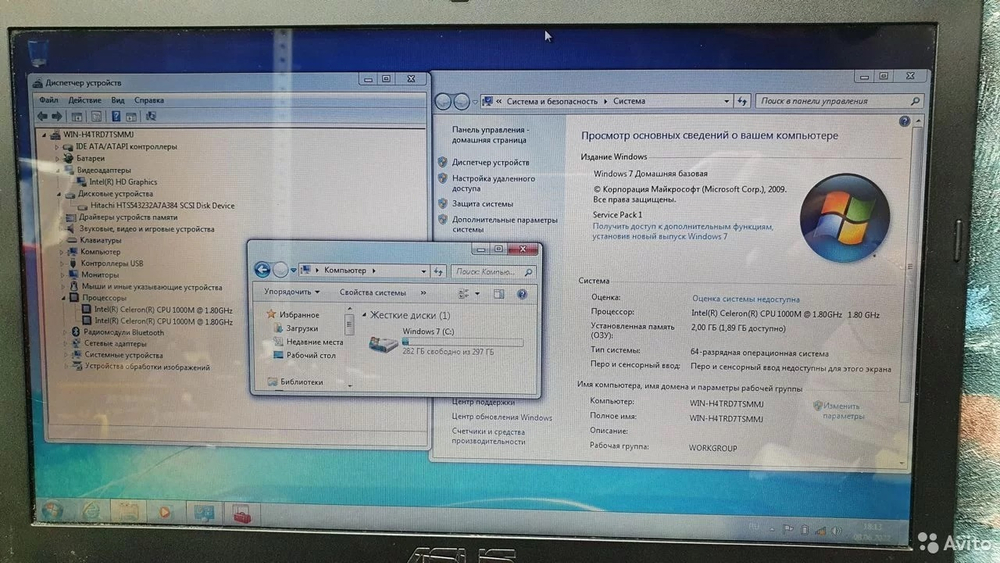
Task: Click the Поиск в панели управления search field
Action: tap(839, 101)
